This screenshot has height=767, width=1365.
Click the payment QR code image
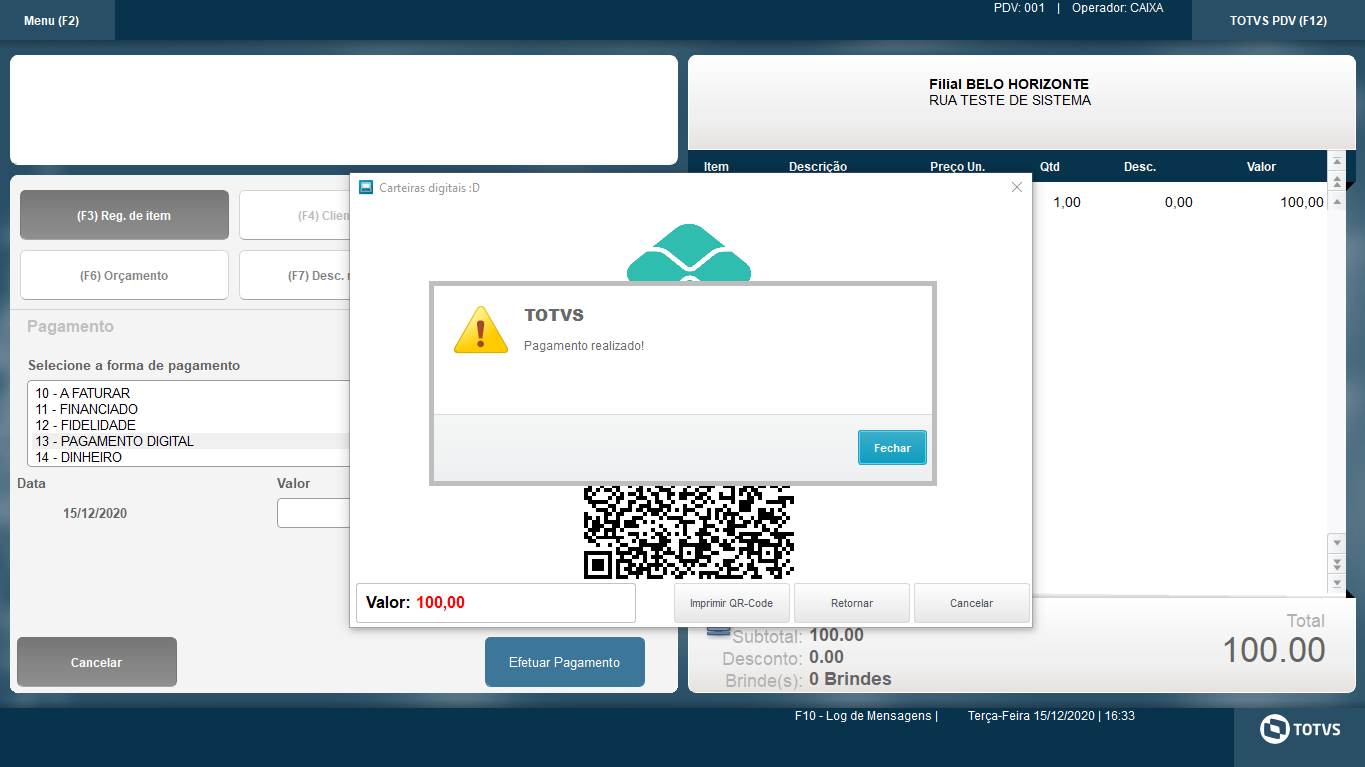click(x=688, y=532)
